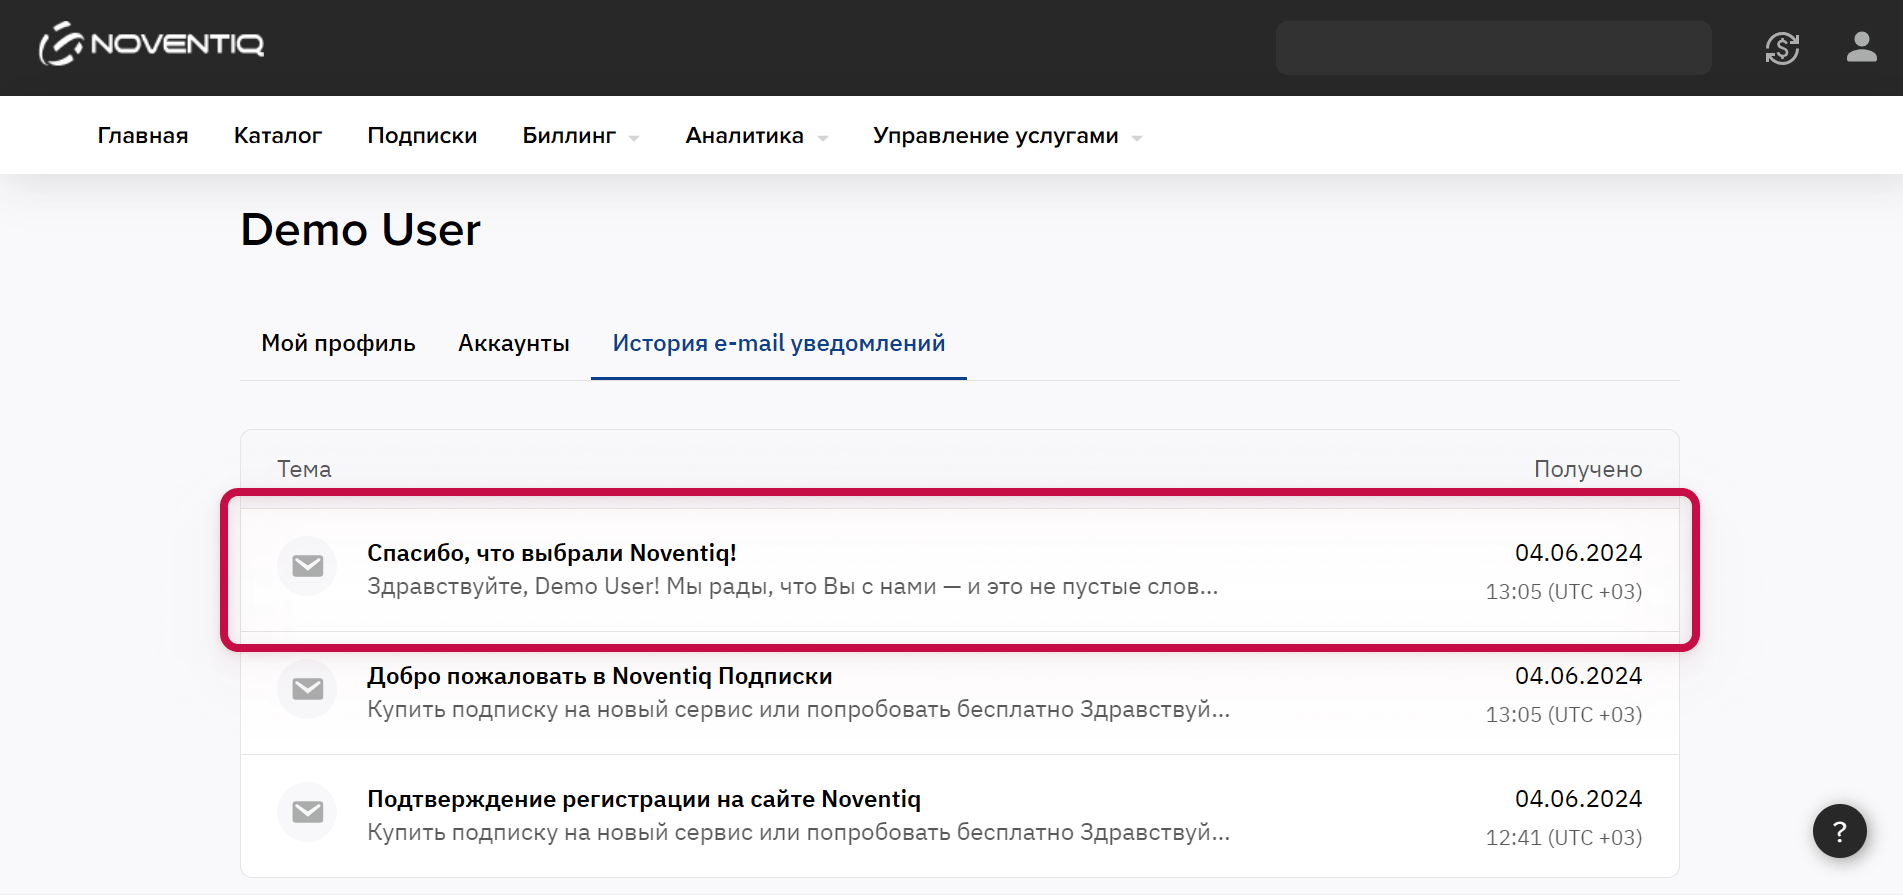
Task: Click envelope icon for 'Добро пожаловать' email
Action: point(307,689)
